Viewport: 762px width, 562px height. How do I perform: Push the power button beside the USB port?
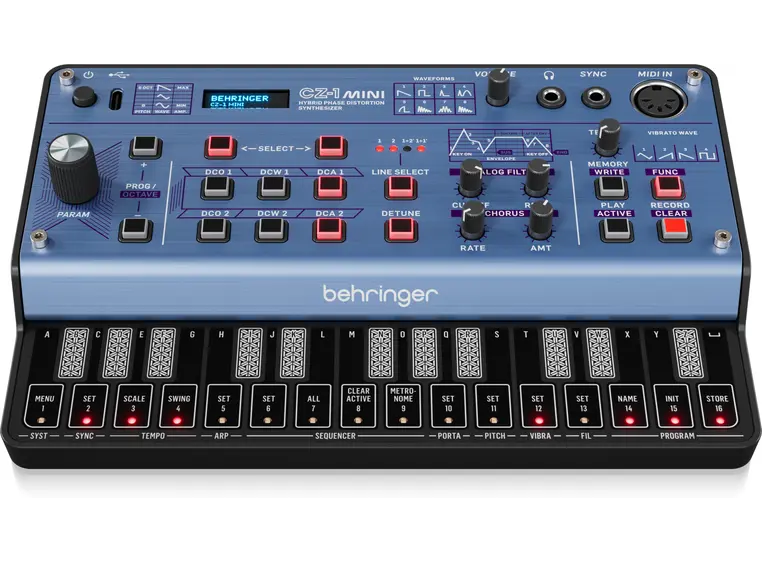coord(84,96)
